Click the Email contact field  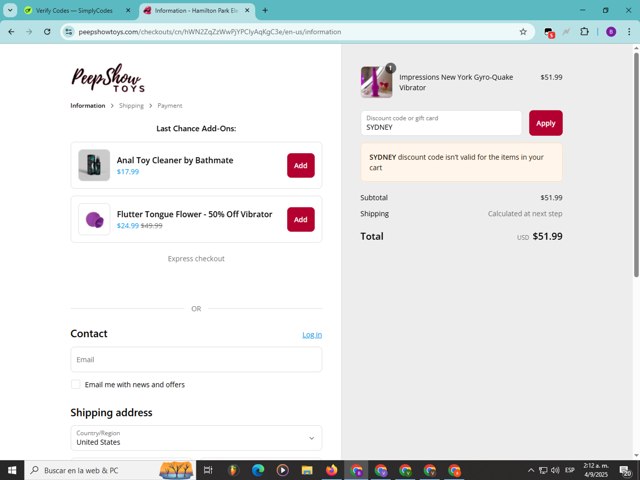196,360
